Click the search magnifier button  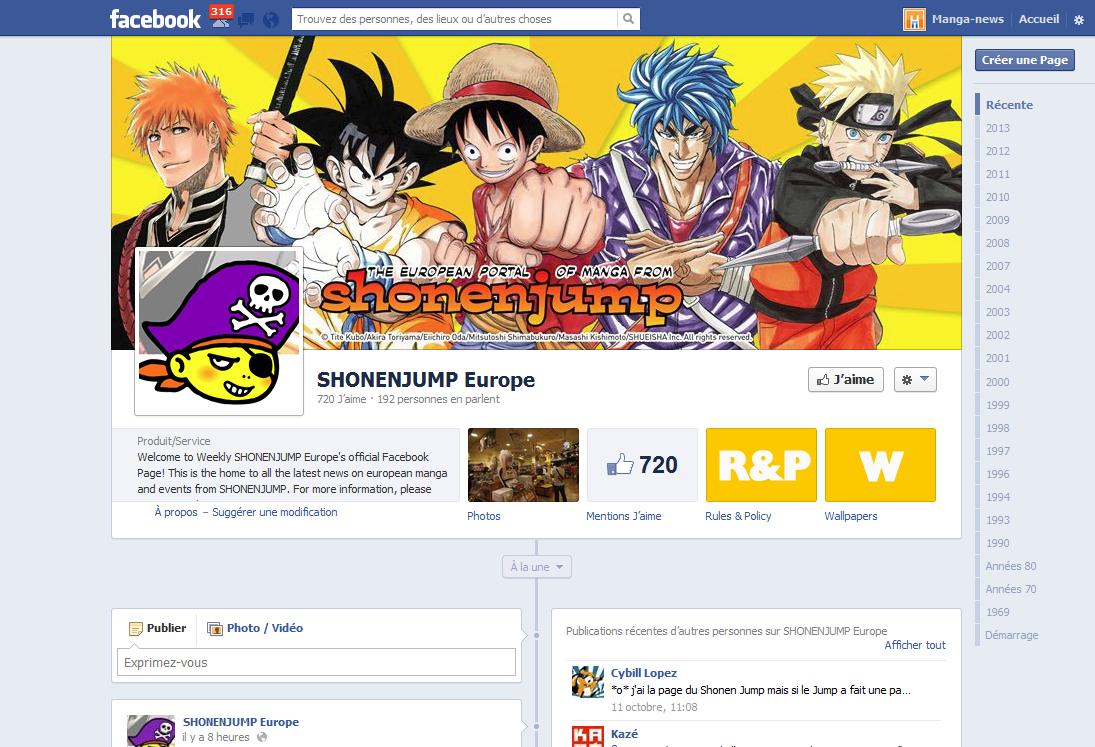[x=629, y=19]
